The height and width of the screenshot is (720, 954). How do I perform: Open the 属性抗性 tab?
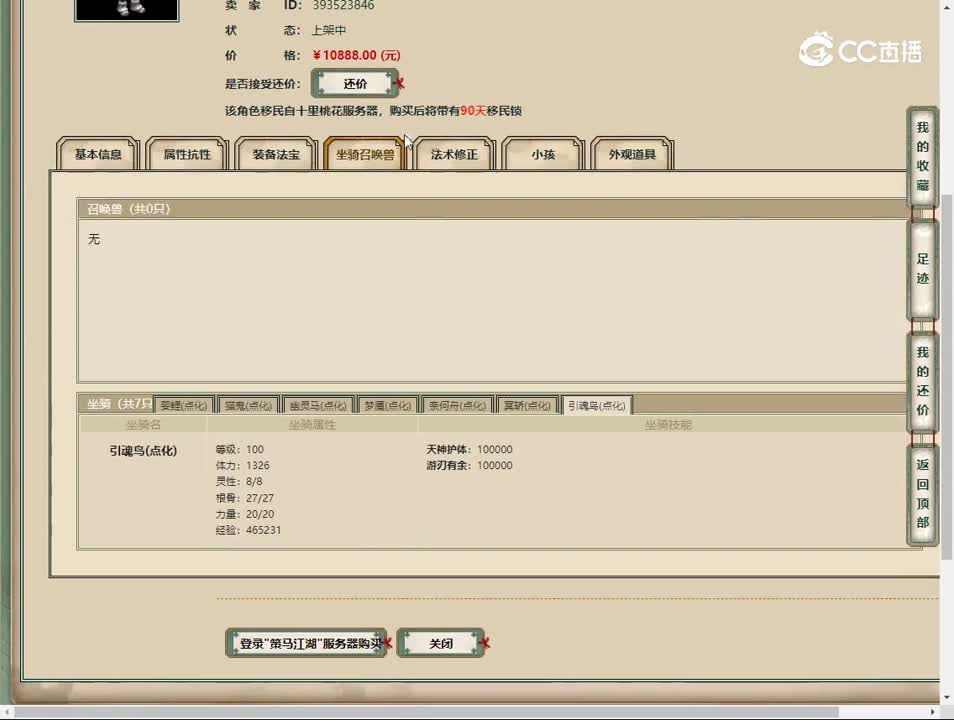pyautogui.click(x=185, y=154)
